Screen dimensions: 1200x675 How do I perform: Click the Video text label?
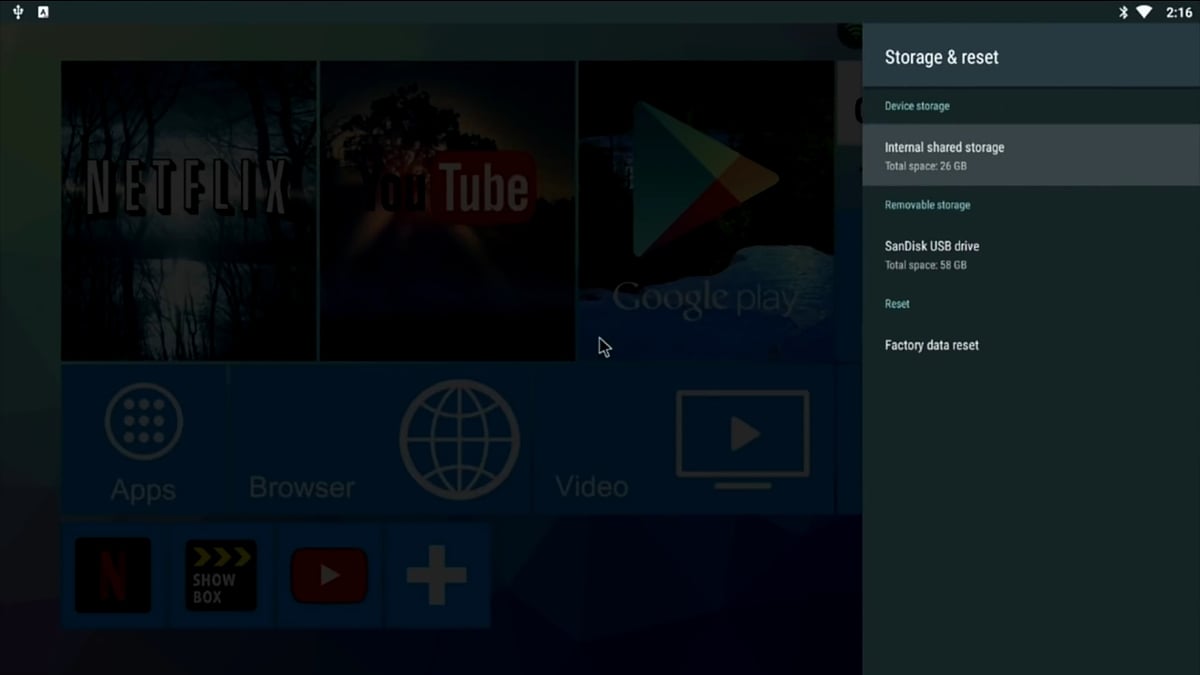pos(591,487)
